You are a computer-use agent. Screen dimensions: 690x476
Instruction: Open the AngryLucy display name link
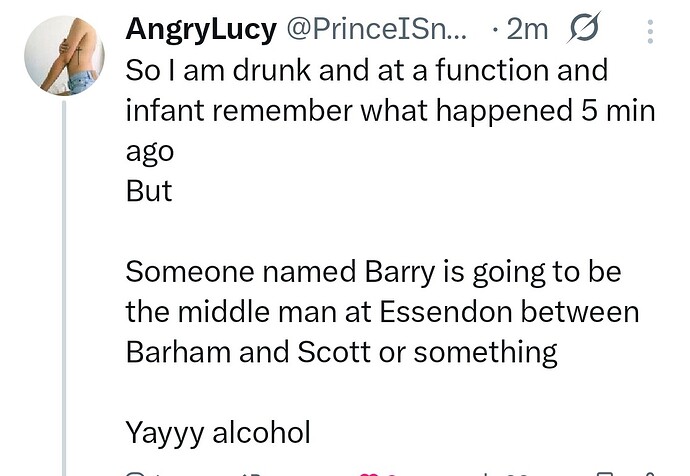[200, 30]
